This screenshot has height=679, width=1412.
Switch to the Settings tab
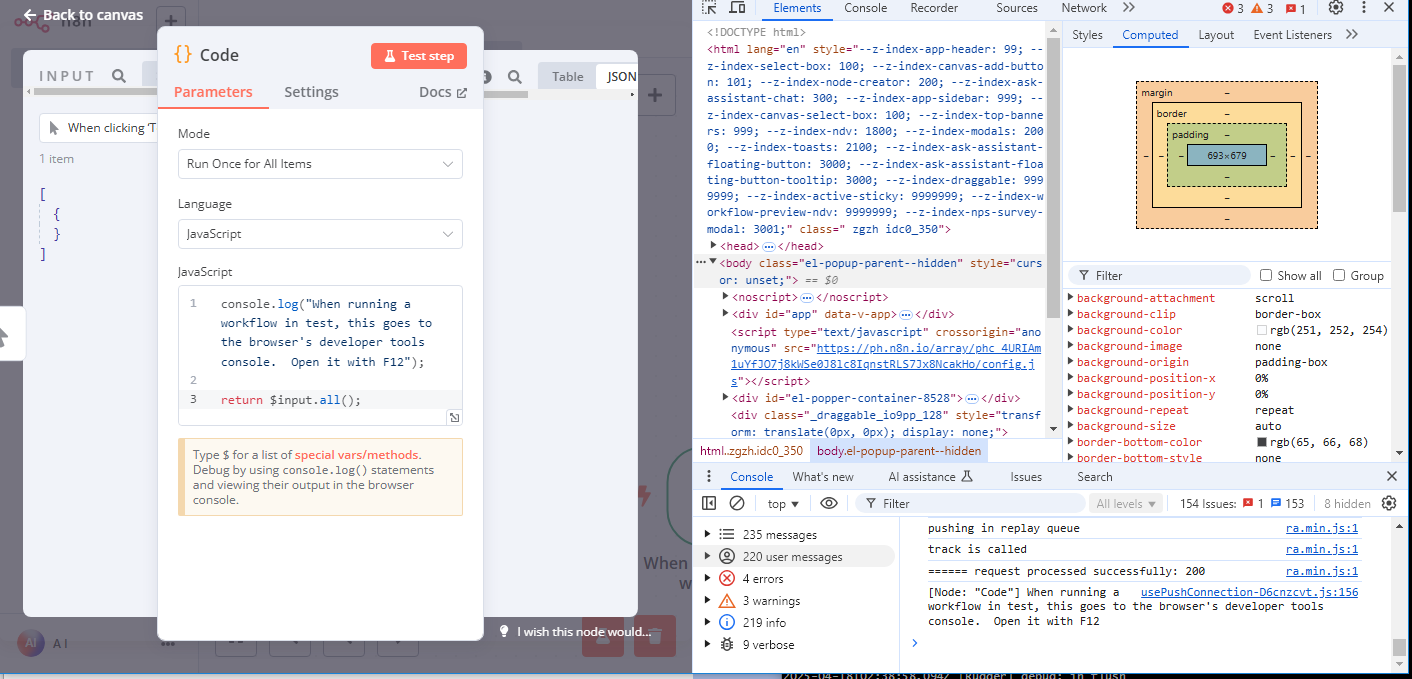pyautogui.click(x=311, y=92)
